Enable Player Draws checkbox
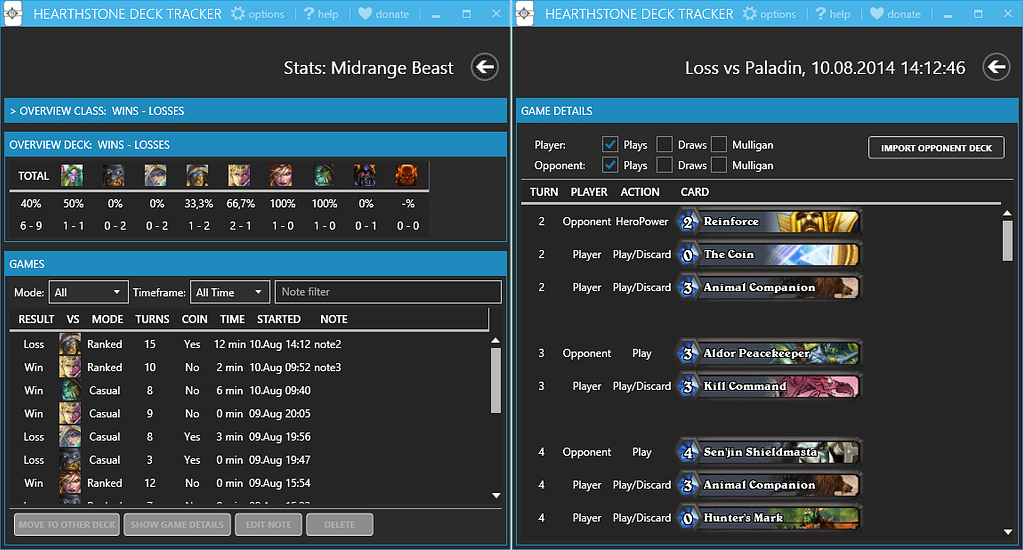 coord(665,144)
